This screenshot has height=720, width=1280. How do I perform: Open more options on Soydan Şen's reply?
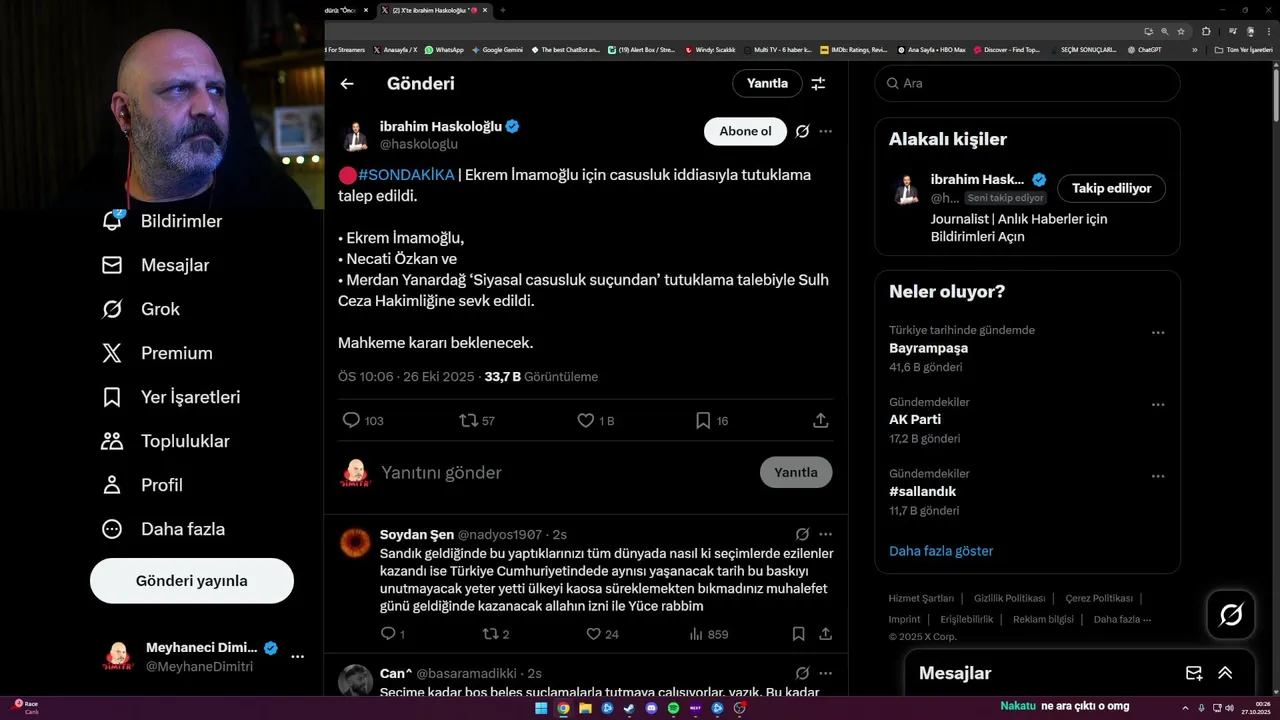coord(825,534)
